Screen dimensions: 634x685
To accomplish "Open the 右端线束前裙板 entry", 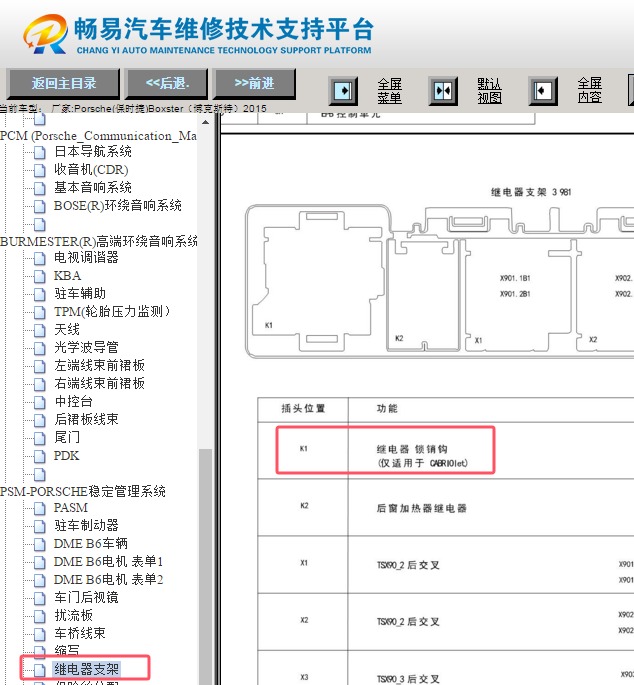I will [99, 383].
